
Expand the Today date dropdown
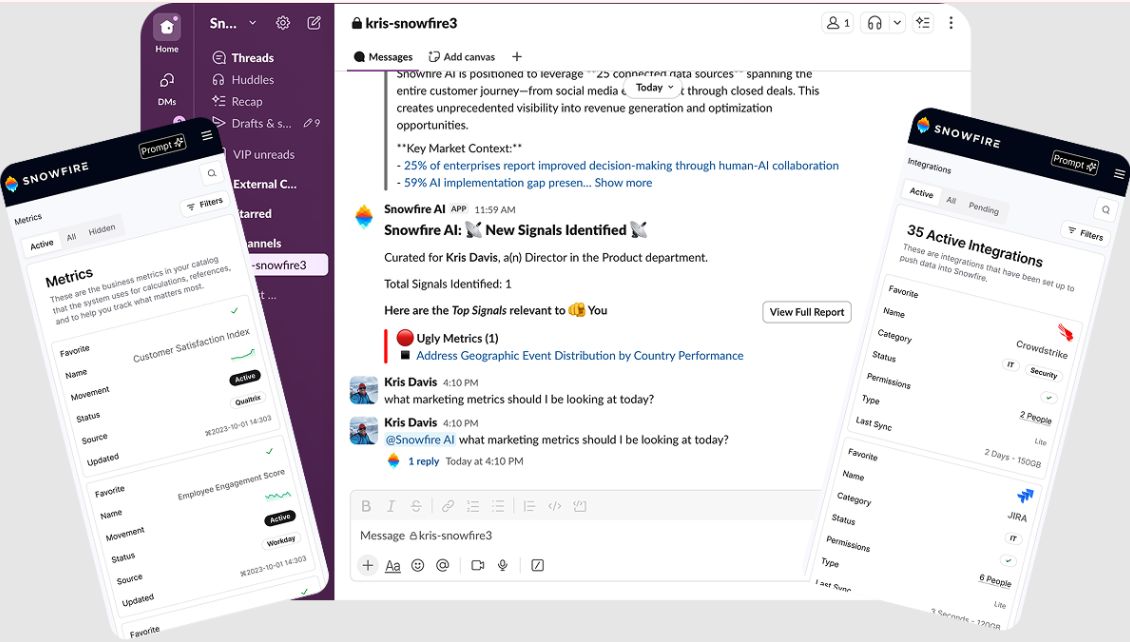click(x=654, y=87)
